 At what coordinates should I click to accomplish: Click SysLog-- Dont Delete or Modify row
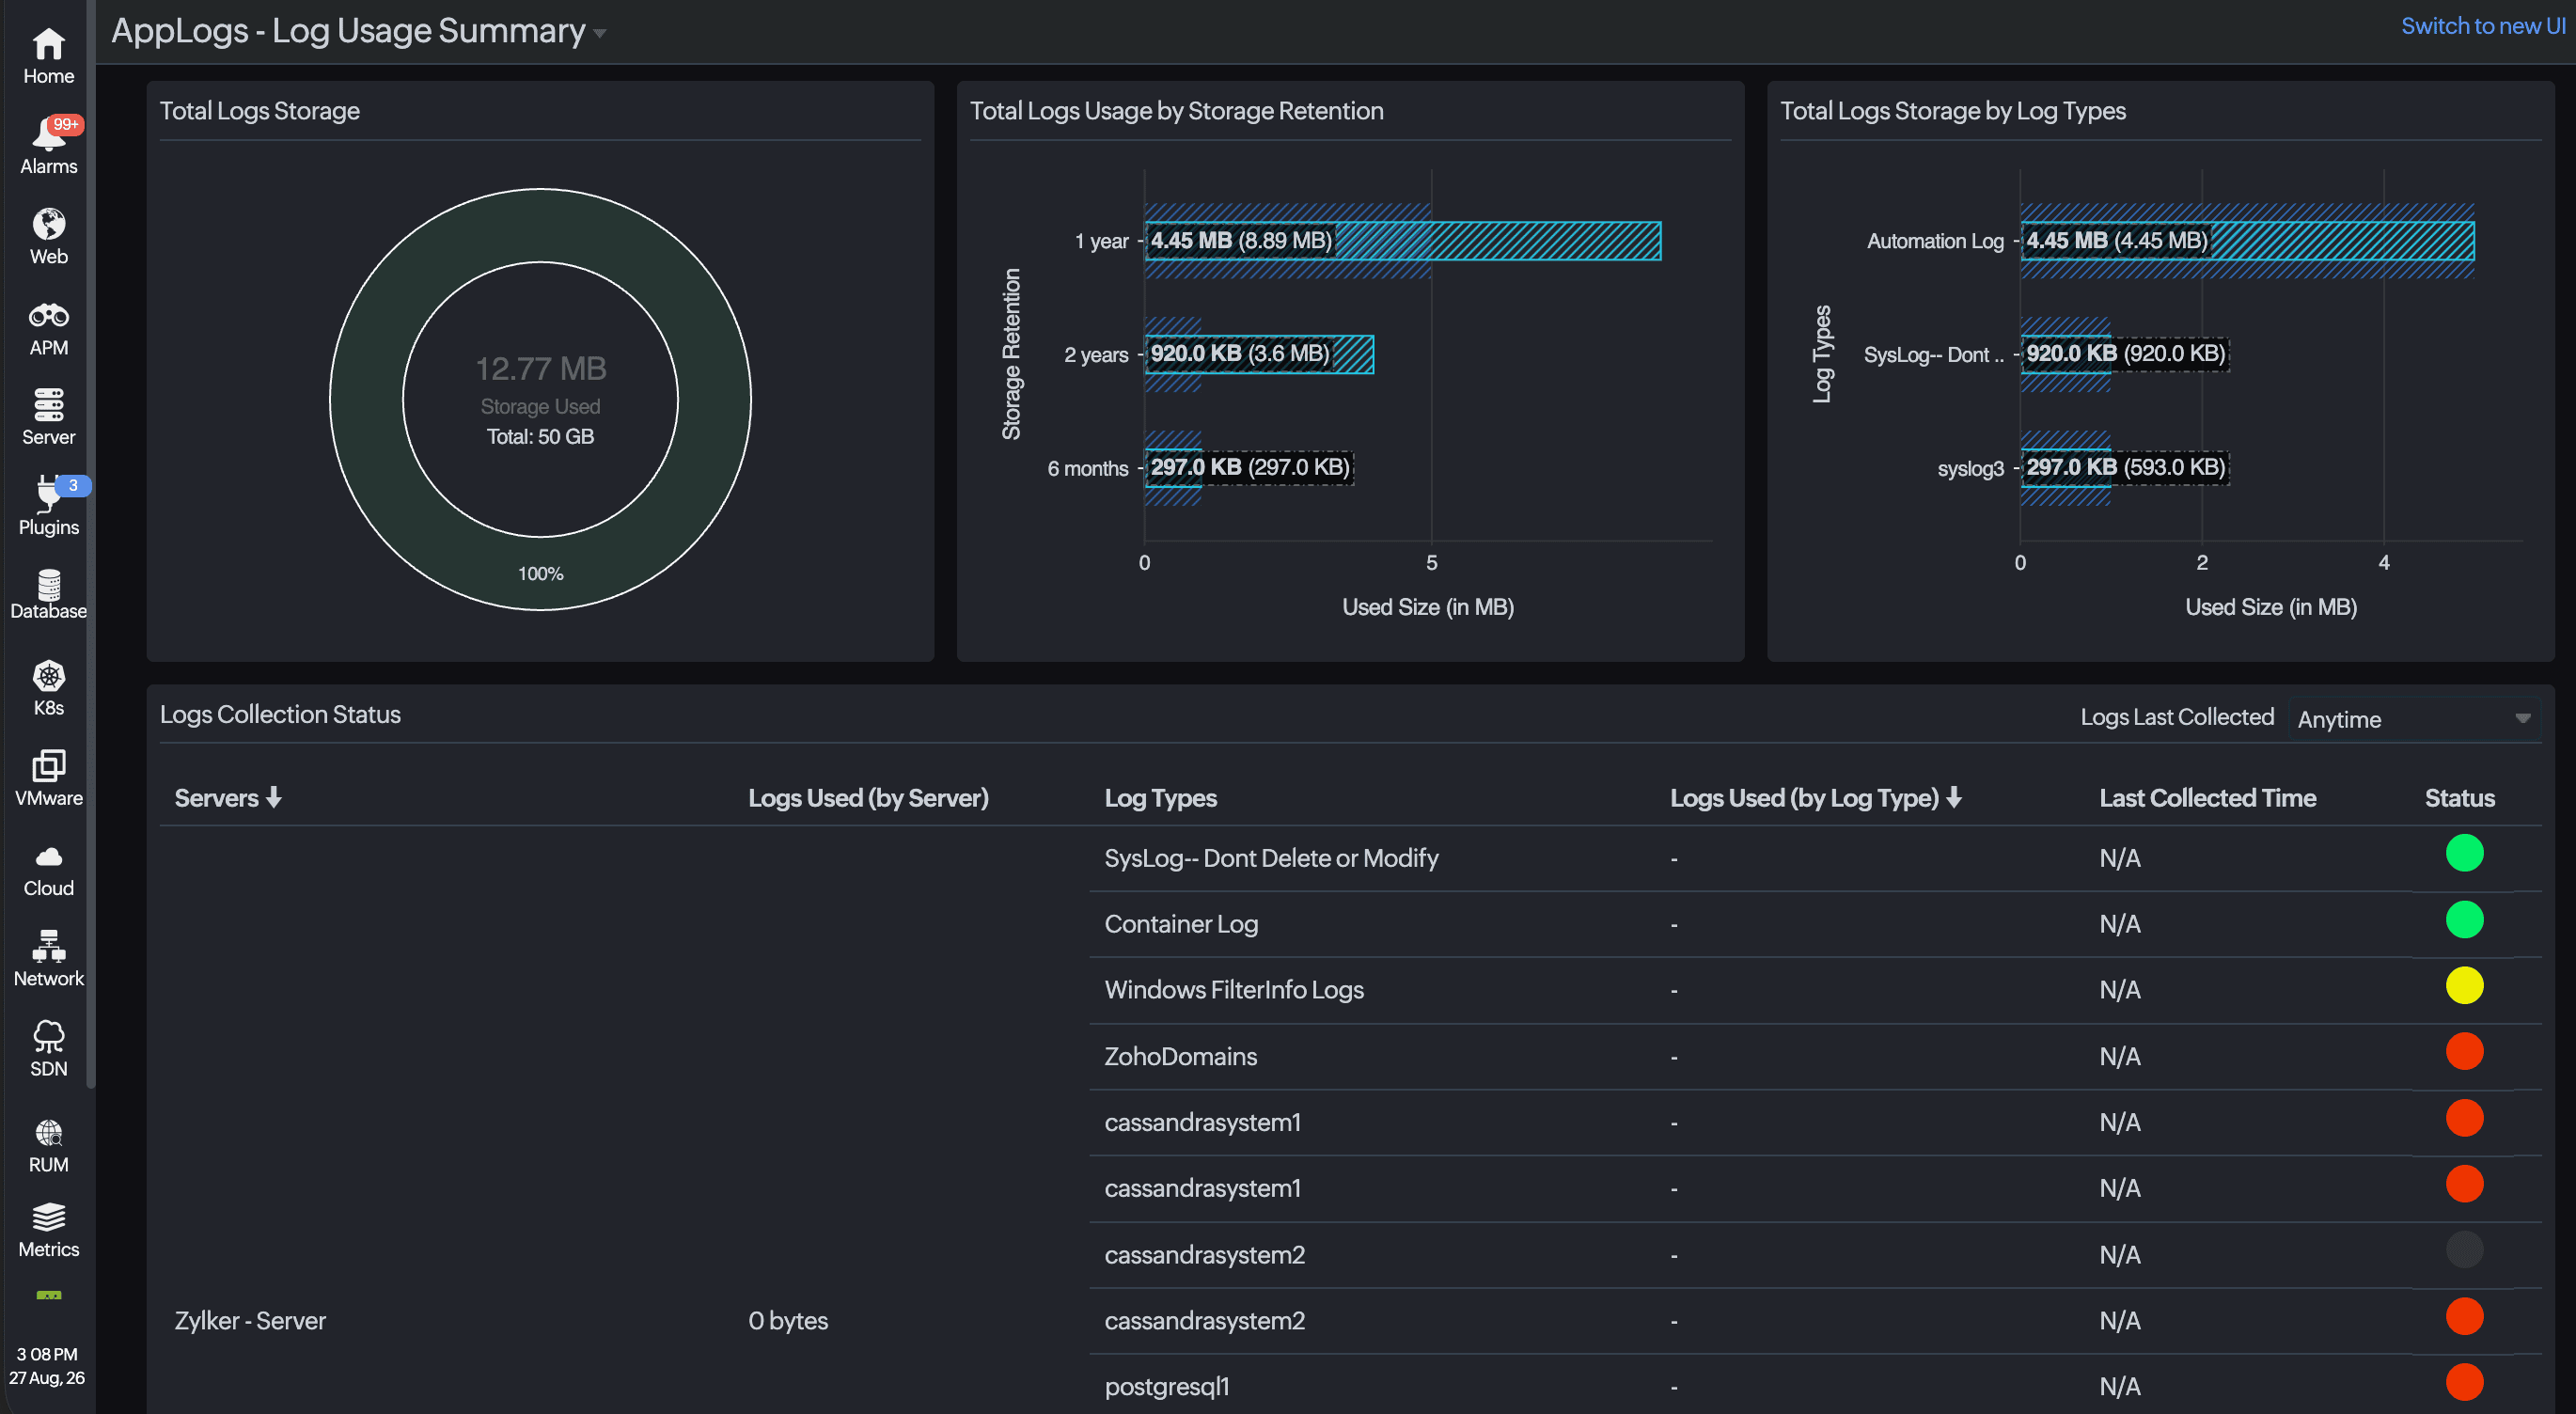pyautogui.click(x=1270, y=858)
